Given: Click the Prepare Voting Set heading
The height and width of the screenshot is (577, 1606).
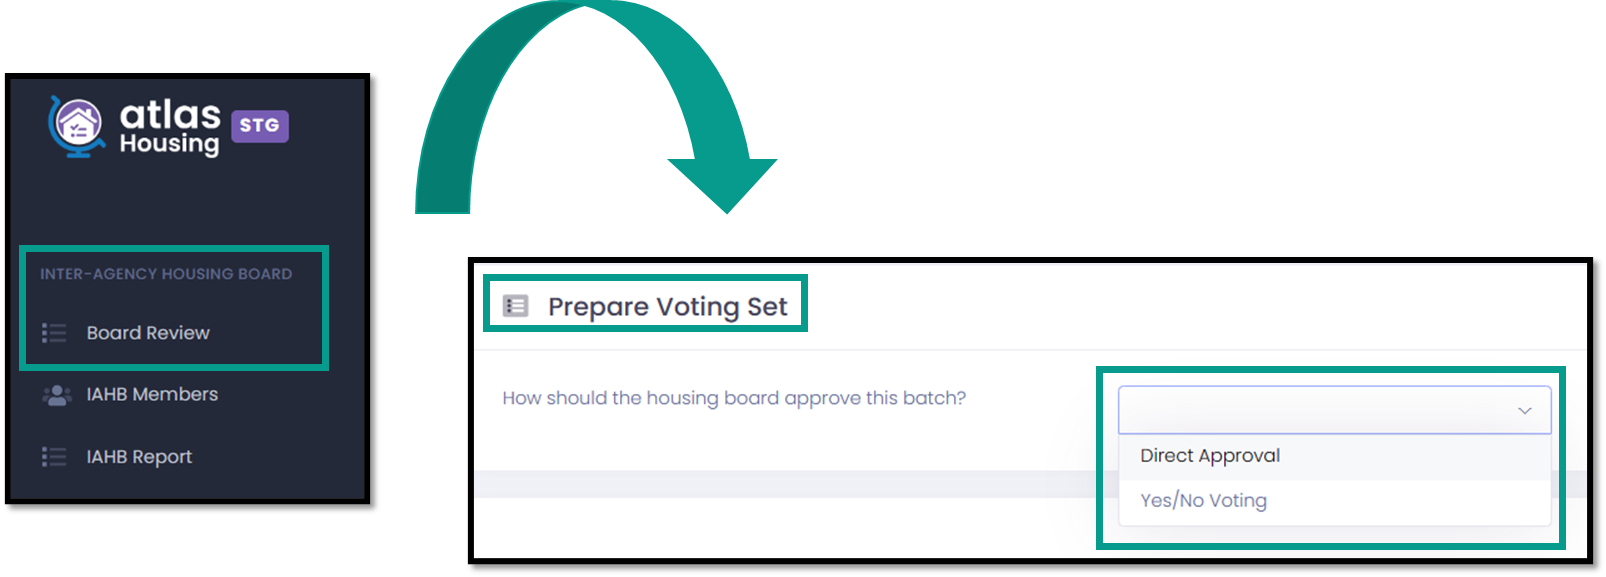Looking at the screenshot, I should [668, 307].
